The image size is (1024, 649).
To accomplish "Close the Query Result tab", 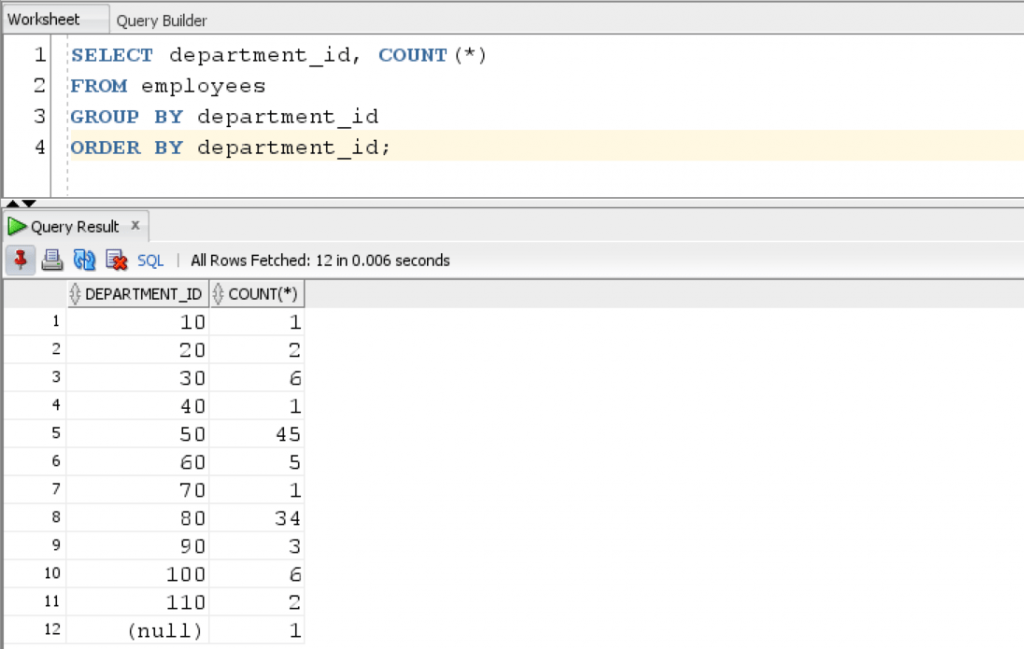I will pyautogui.click(x=135, y=226).
